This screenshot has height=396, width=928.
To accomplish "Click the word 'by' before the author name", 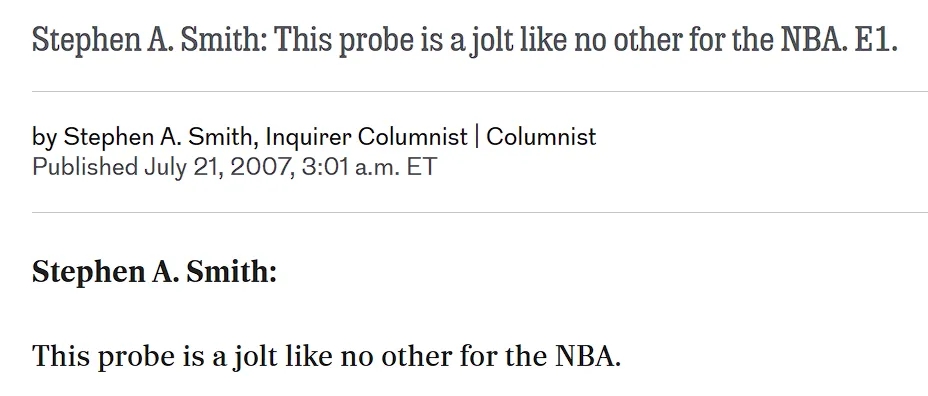I will pos(45,137).
